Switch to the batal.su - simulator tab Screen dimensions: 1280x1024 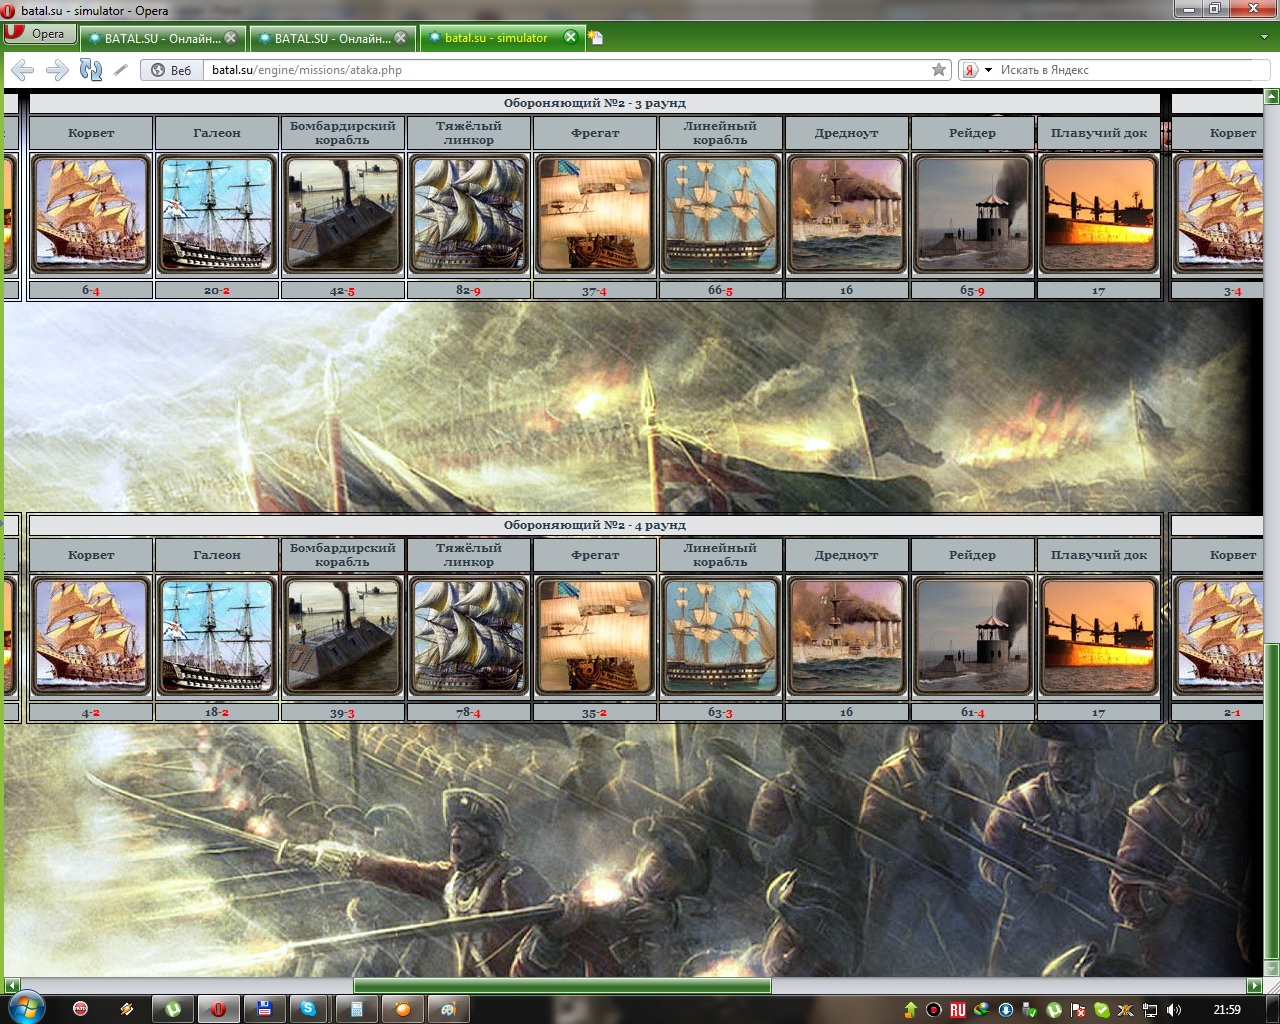[x=500, y=38]
